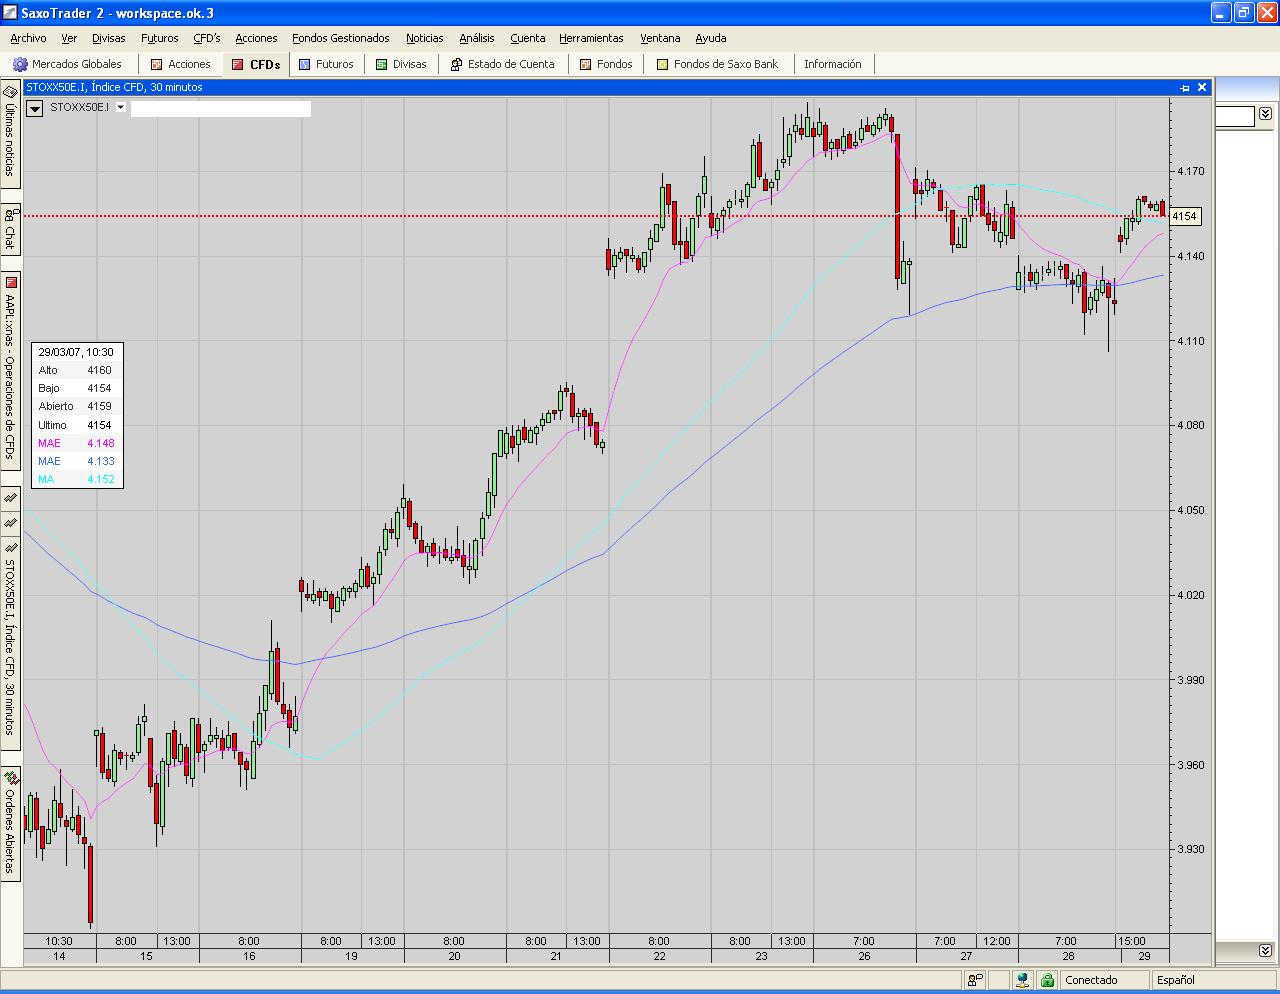Expand top double-chevron in right panel
Viewport: 1280px width, 994px height.
pos(1265,114)
